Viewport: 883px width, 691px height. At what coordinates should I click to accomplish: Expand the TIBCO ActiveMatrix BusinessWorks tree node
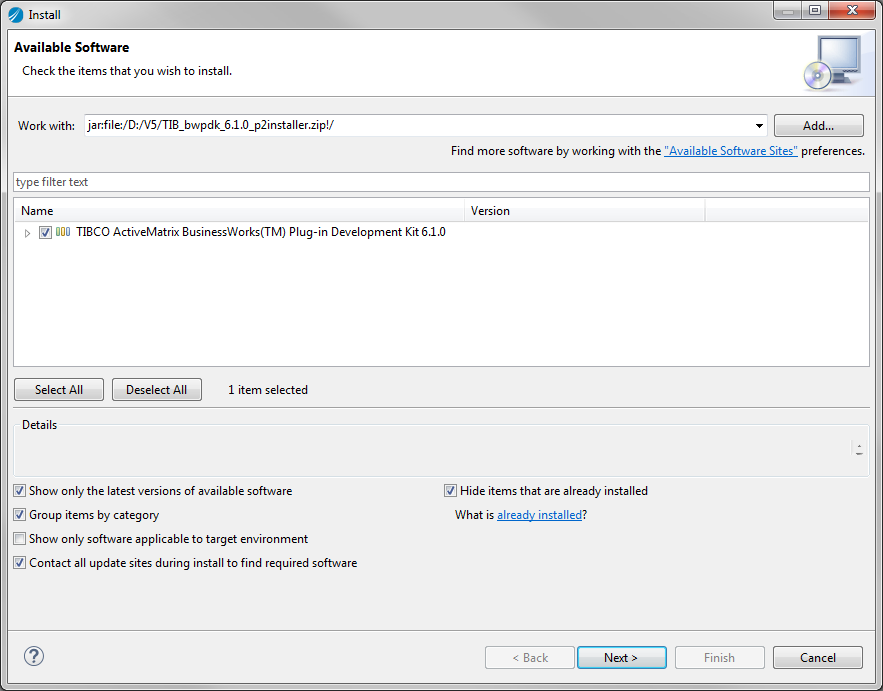coord(27,233)
